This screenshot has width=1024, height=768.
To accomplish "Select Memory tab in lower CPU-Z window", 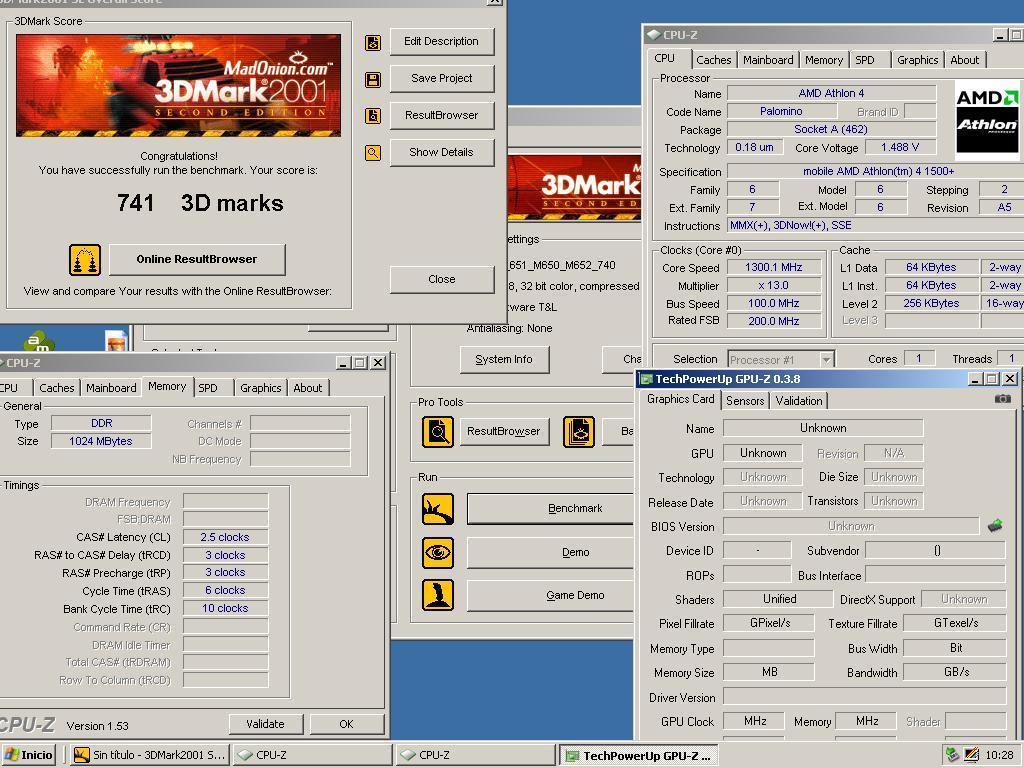I will point(167,386).
